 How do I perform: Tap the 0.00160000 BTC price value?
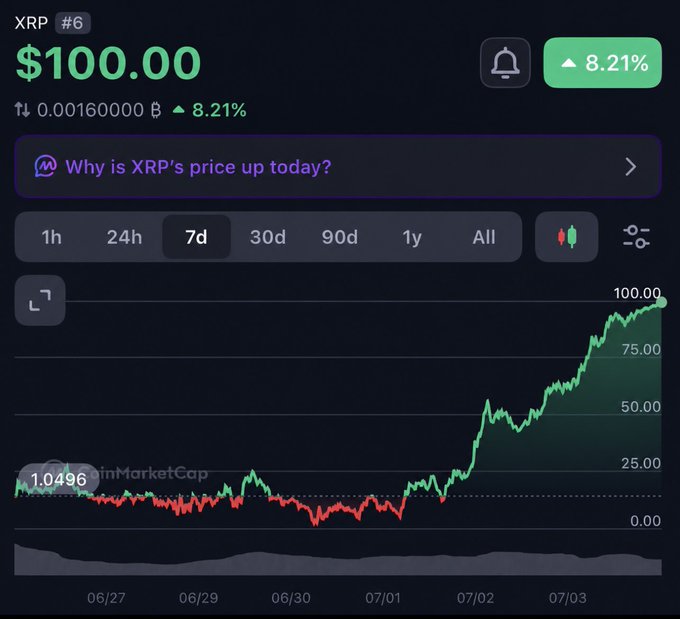pos(99,110)
